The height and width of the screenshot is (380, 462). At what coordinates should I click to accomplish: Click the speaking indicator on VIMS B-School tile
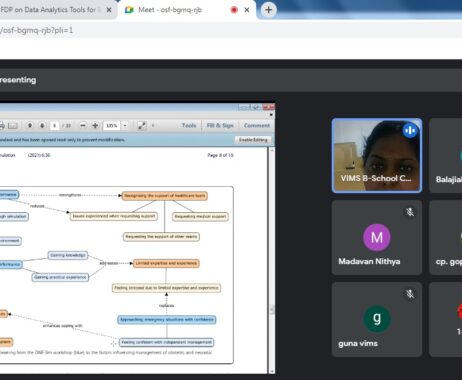click(410, 130)
